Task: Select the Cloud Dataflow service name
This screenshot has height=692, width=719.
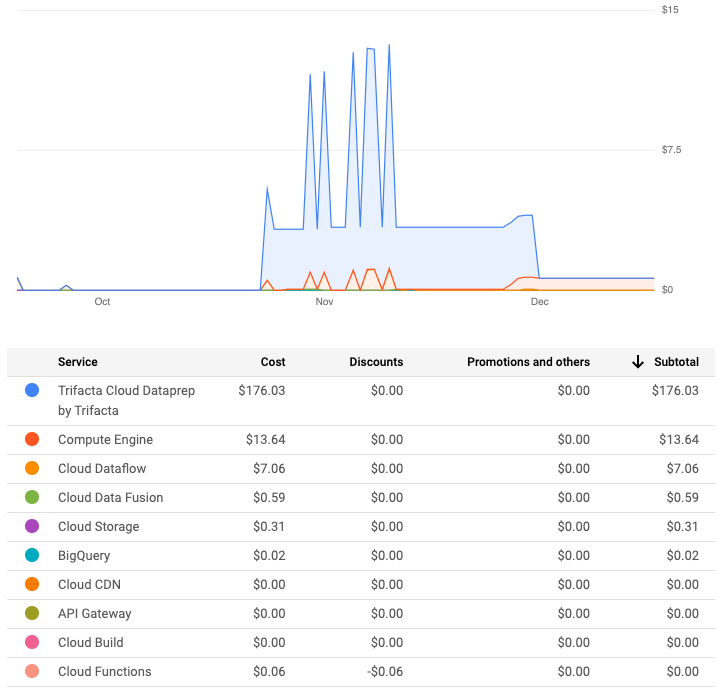Action: tap(102, 468)
